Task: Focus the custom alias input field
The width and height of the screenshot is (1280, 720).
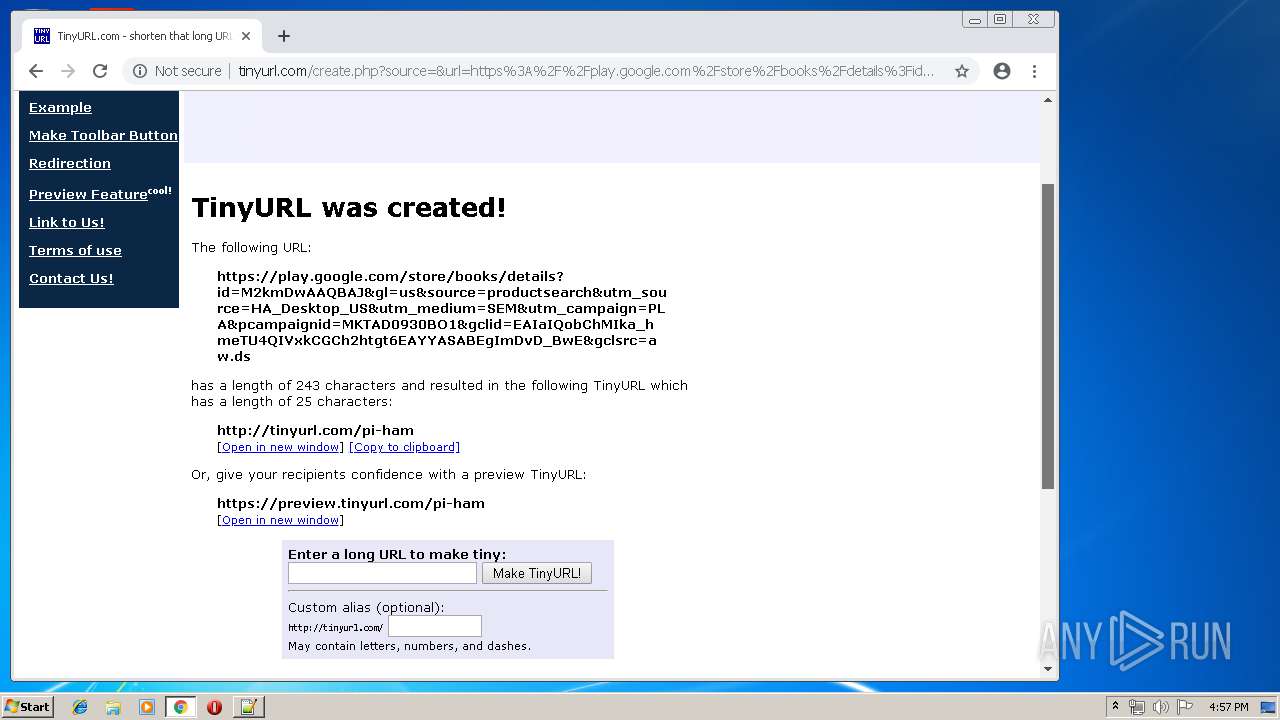Action: (x=435, y=626)
